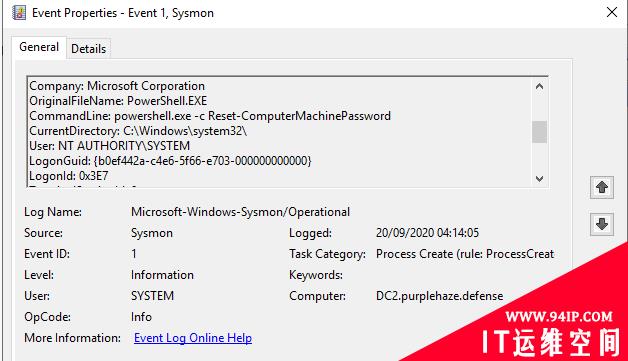Click the Level value Information

click(x=162, y=275)
